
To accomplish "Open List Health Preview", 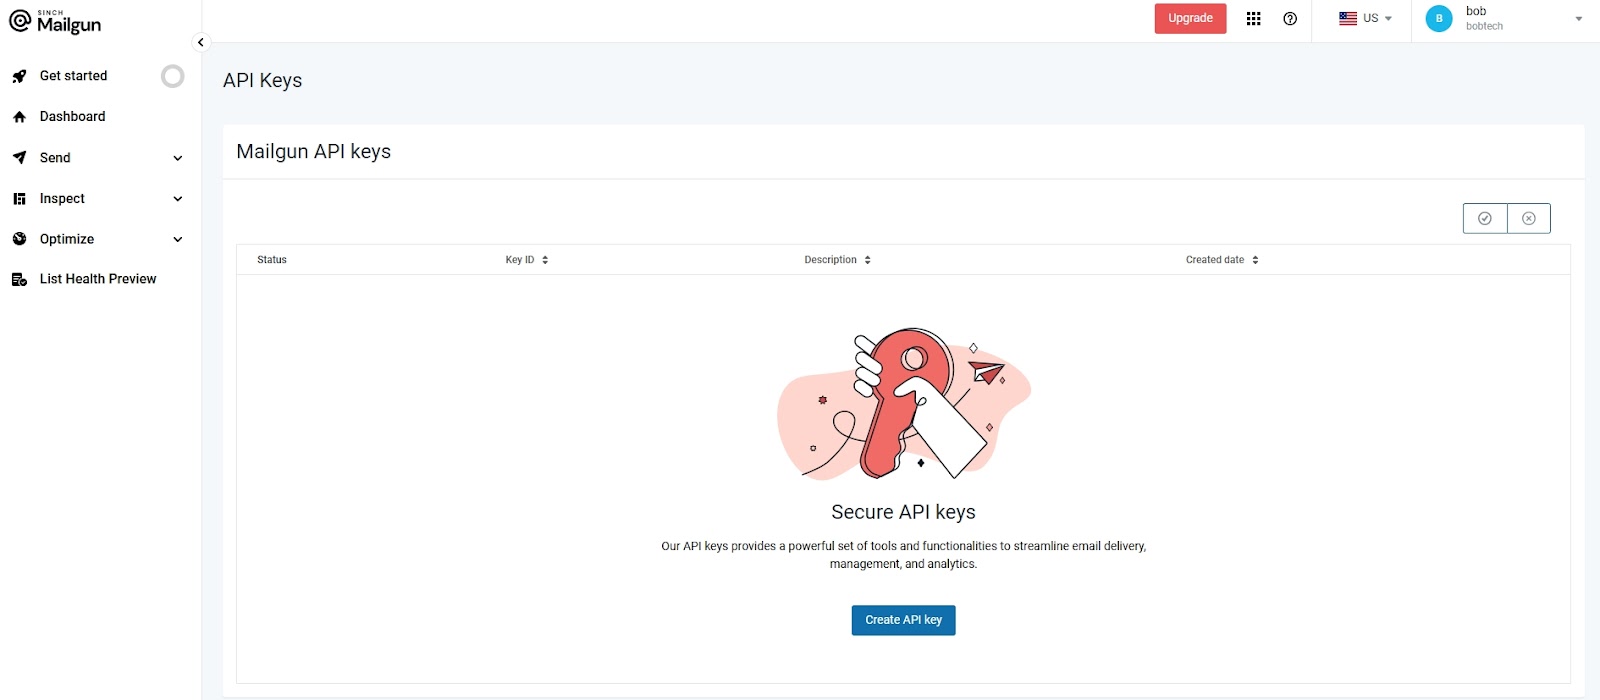I will (98, 279).
